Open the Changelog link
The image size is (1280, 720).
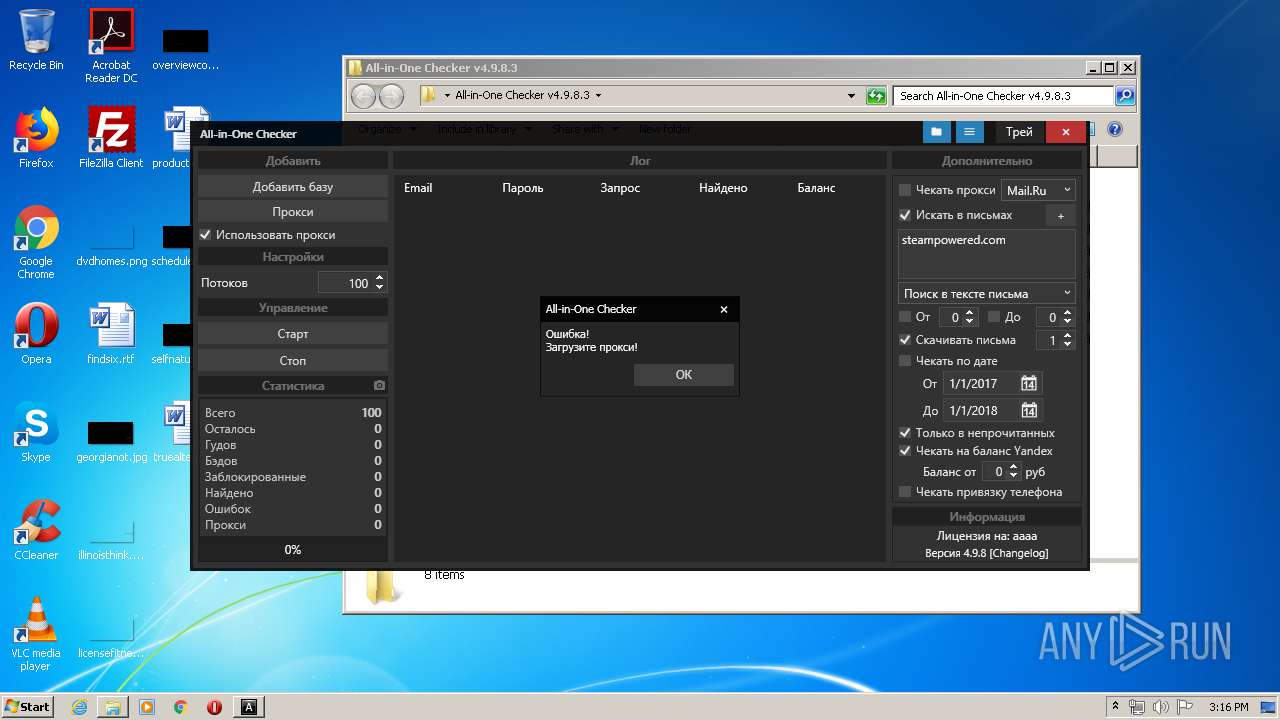[1019, 553]
